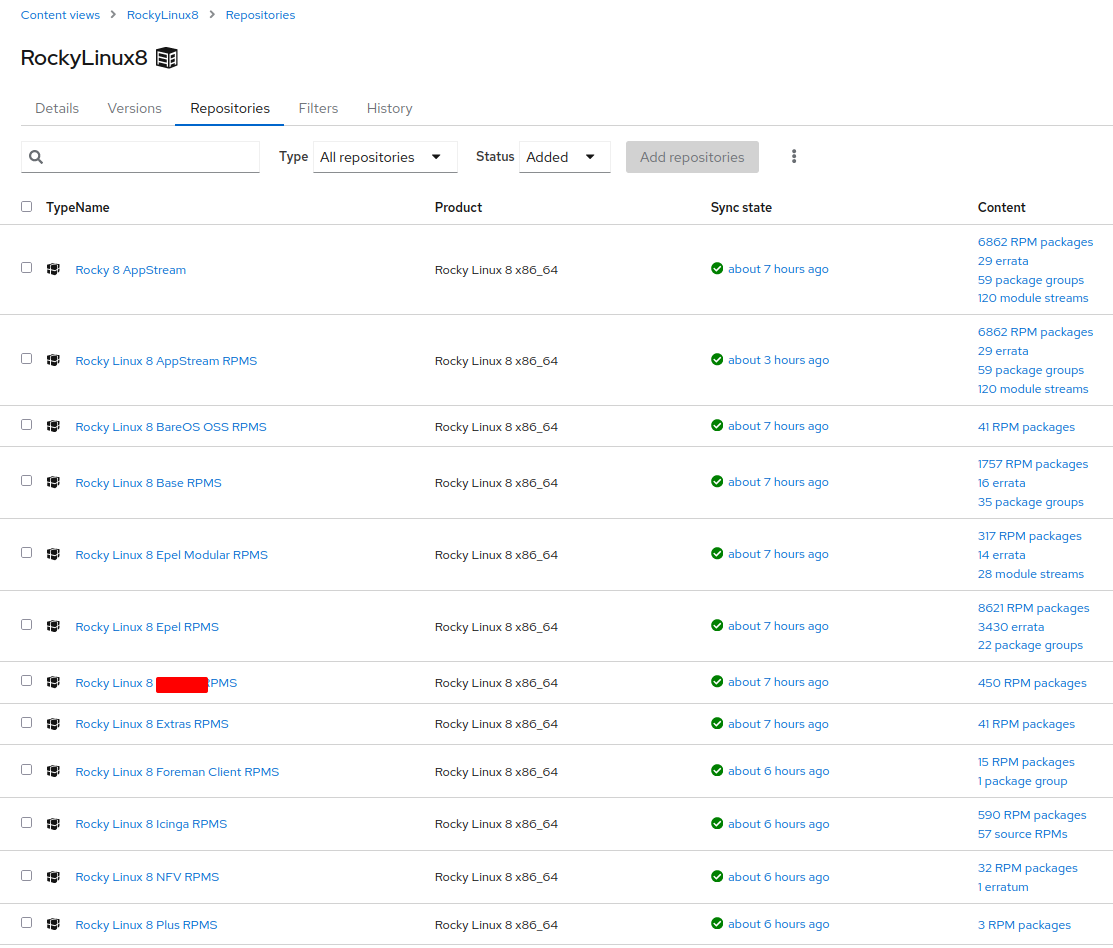The height and width of the screenshot is (948, 1113).
Task: Click green sync check for Rocky Linux 8 AppStream RPMS
Action: (x=717, y=359)
